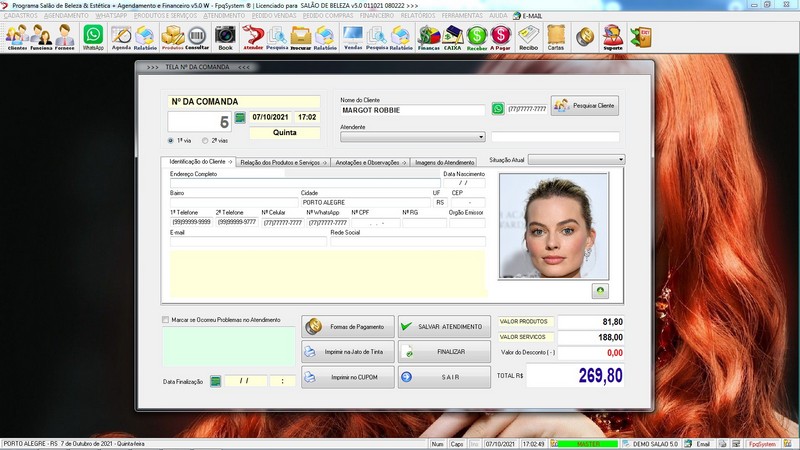This screenshot has height=450, width=800.
Task: Click the Formas de Pagamento button
Action: [347, 326]
